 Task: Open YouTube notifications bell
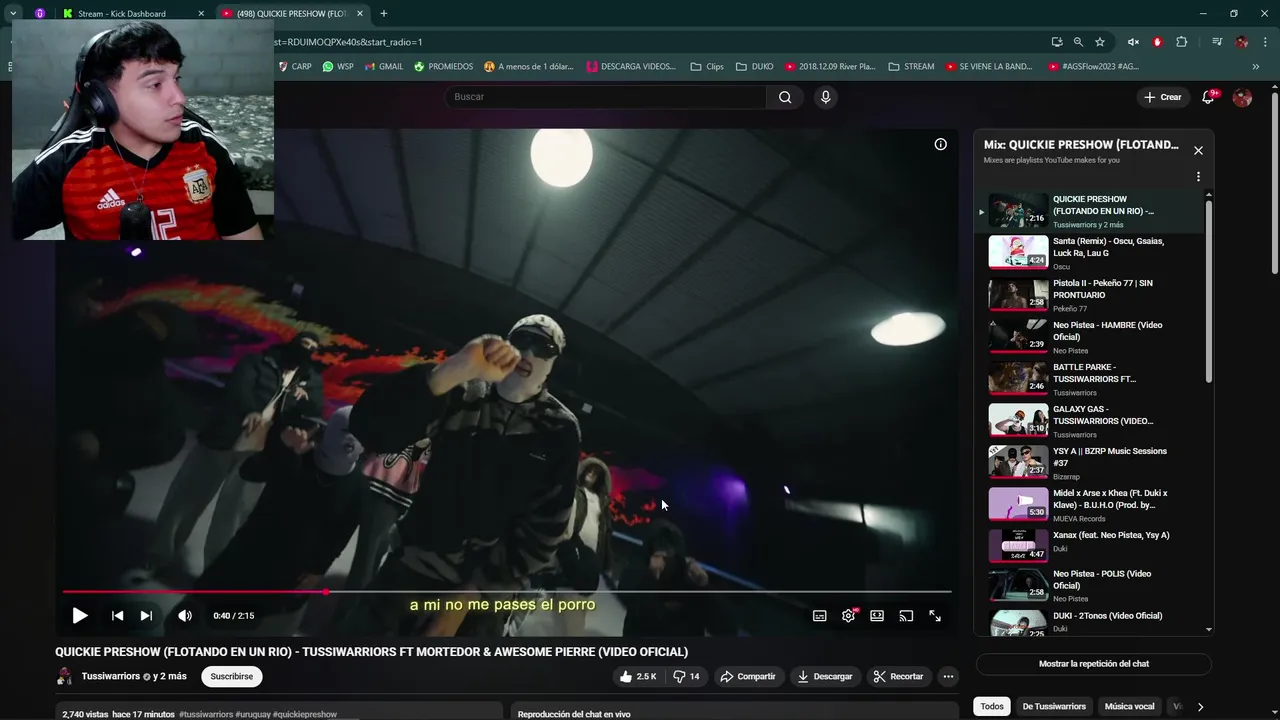click(x=1208, y=97)
